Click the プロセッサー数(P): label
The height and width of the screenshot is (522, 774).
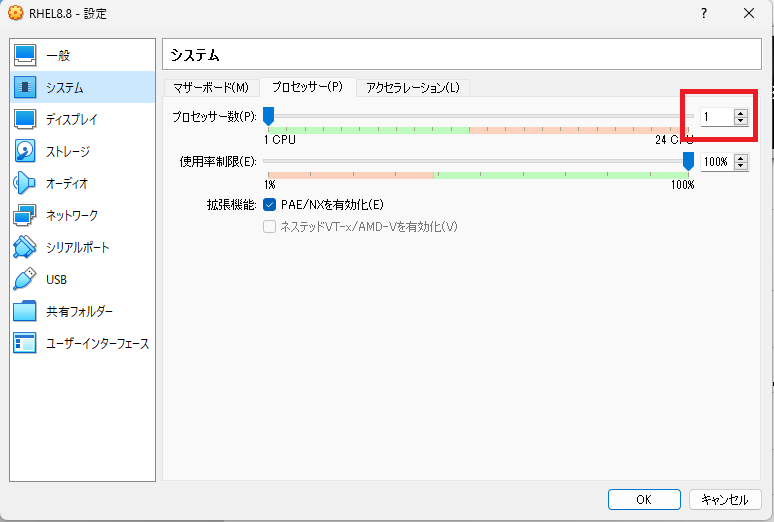[x=214, y=117]
